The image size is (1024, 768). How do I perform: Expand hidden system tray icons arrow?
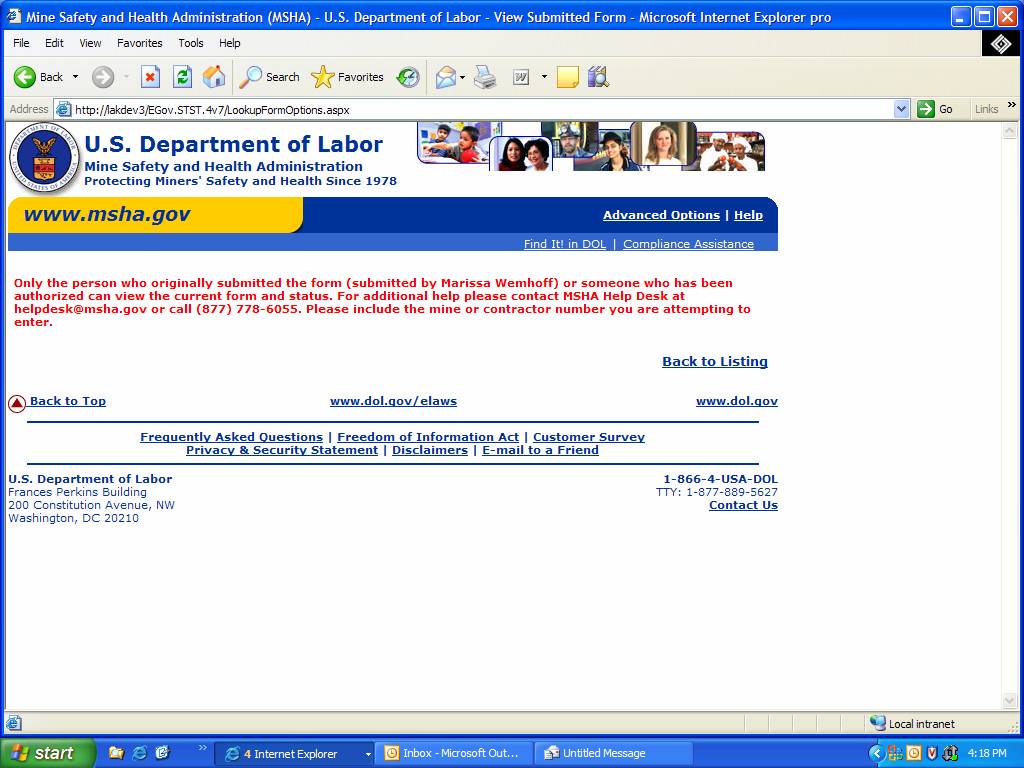pos(876,753)
